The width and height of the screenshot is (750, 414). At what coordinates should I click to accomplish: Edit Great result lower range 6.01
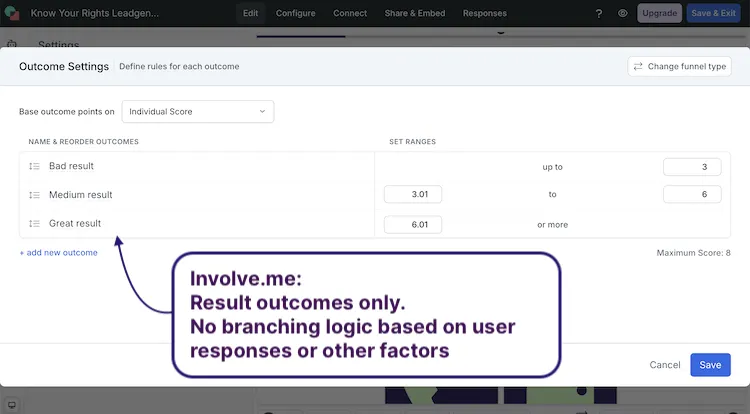click(x=413, y=224)
